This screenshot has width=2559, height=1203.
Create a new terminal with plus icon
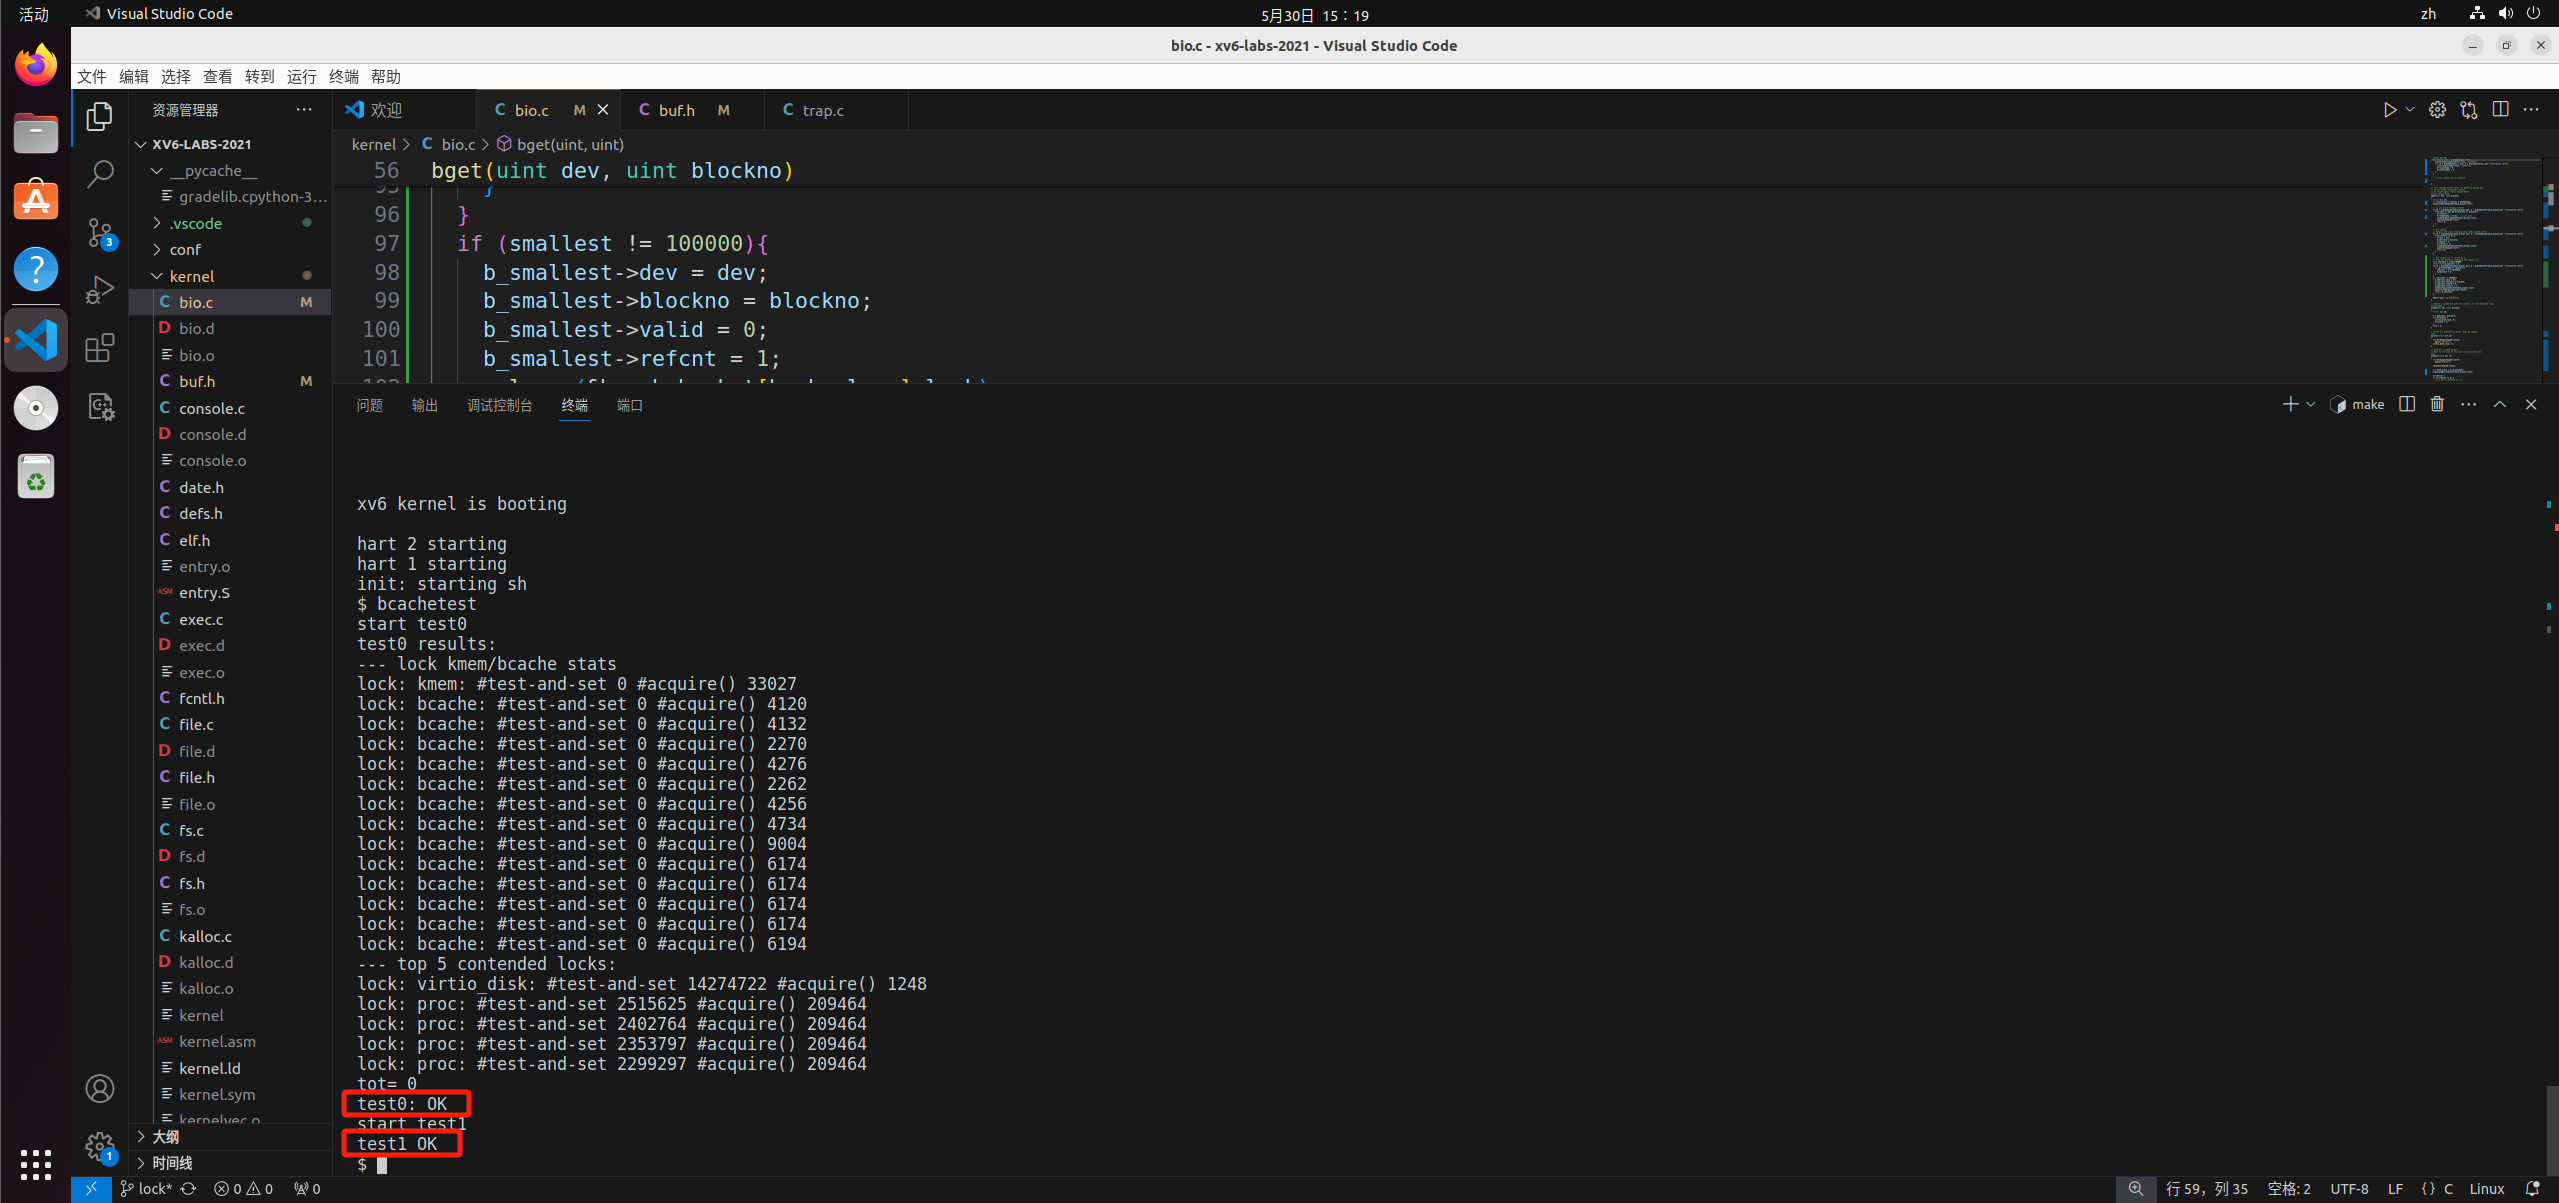(x=2289, y=404)
